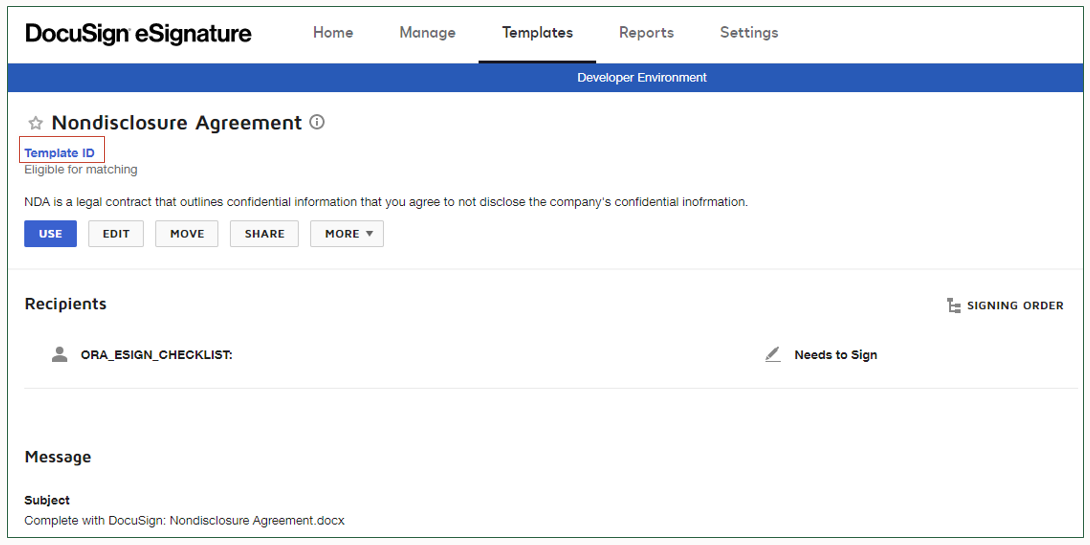Screen dimensions: 1090x545
Task: Select the Templates tab
Action: coord(537,33)
